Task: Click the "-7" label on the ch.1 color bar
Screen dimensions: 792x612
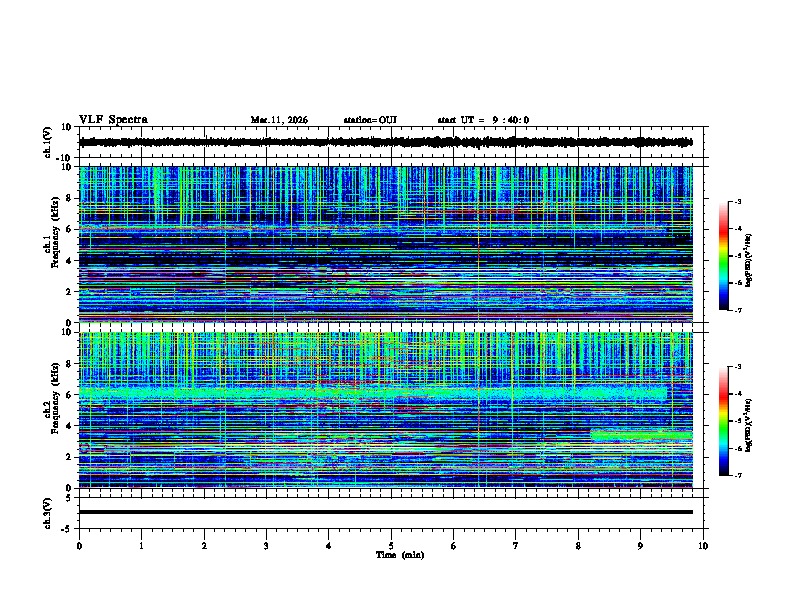Action: [x=738, y=310]
